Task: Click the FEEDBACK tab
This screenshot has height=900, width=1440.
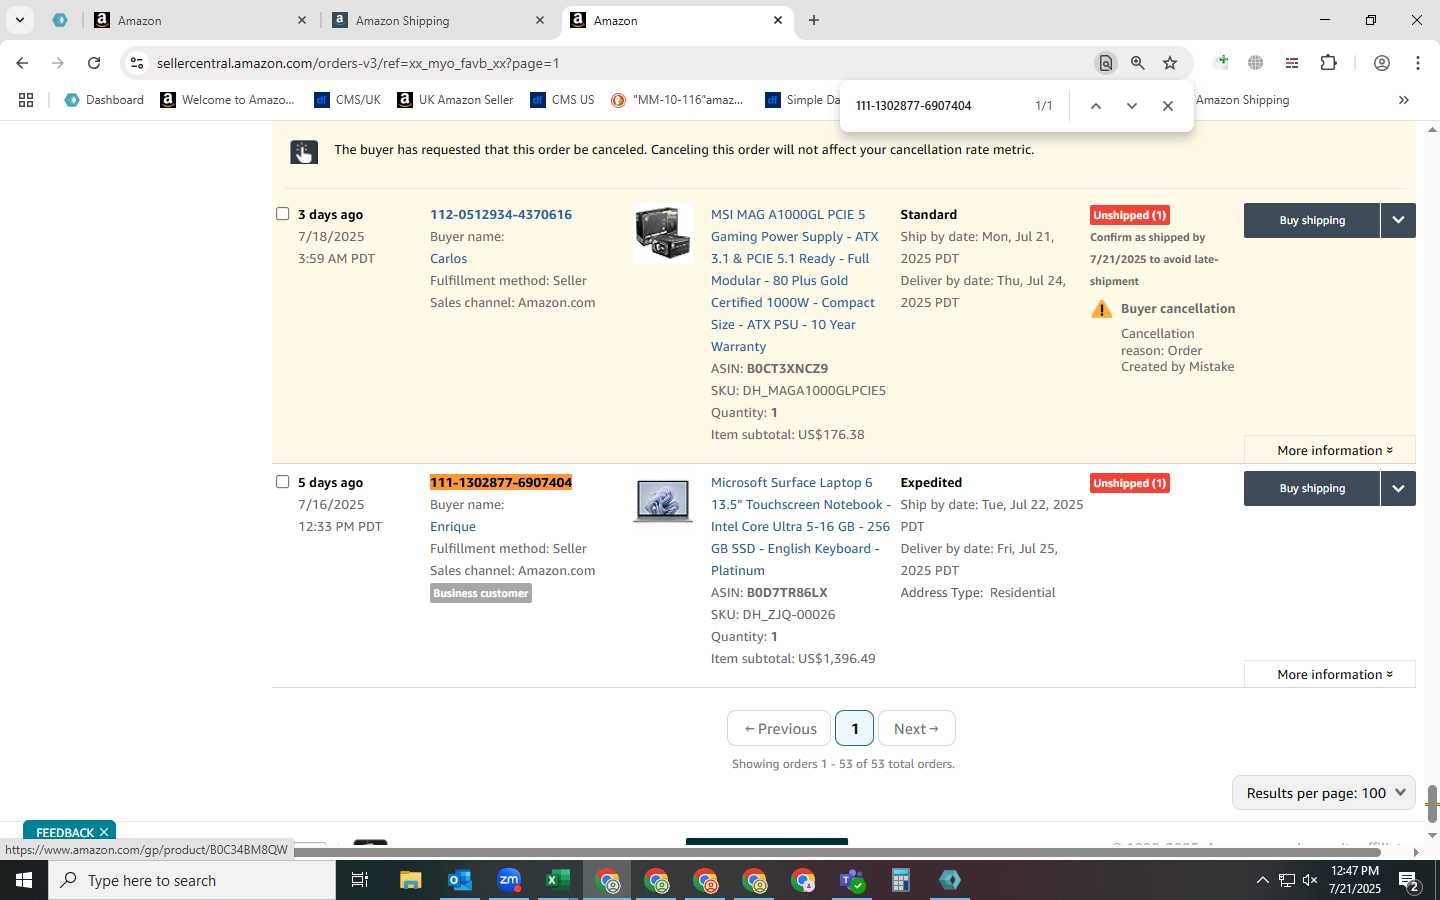Action: 71,832
